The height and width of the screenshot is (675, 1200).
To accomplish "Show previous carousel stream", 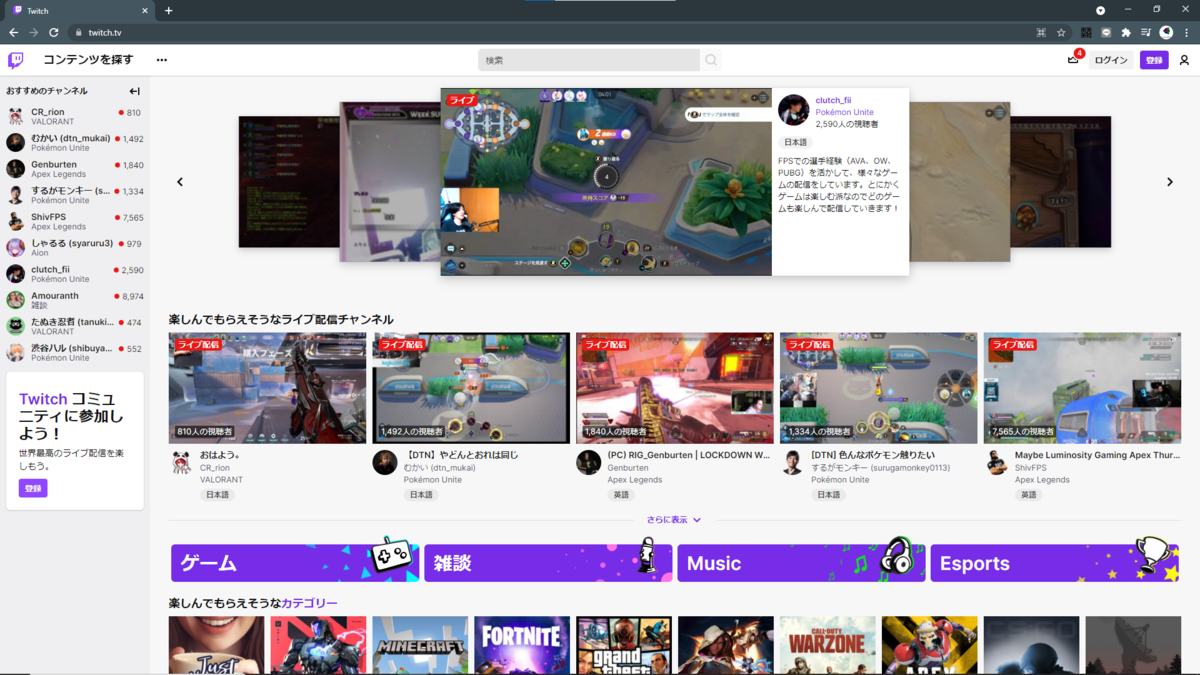I will 180,182.
